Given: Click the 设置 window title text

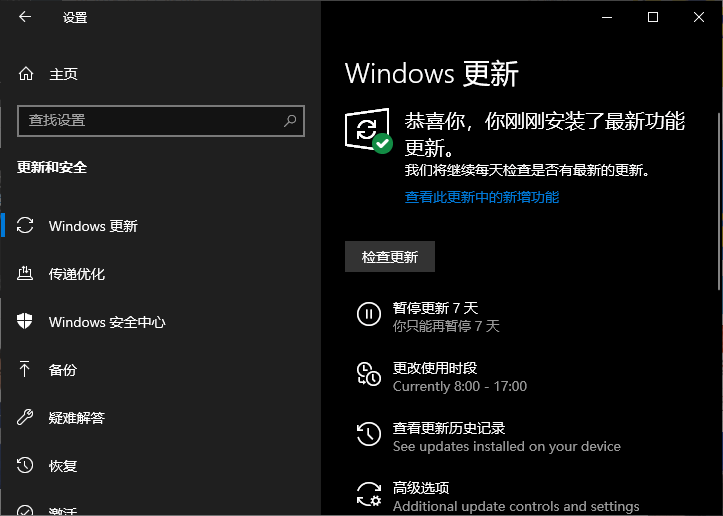Looking at the screenshot, I should (x=75, y=18).
